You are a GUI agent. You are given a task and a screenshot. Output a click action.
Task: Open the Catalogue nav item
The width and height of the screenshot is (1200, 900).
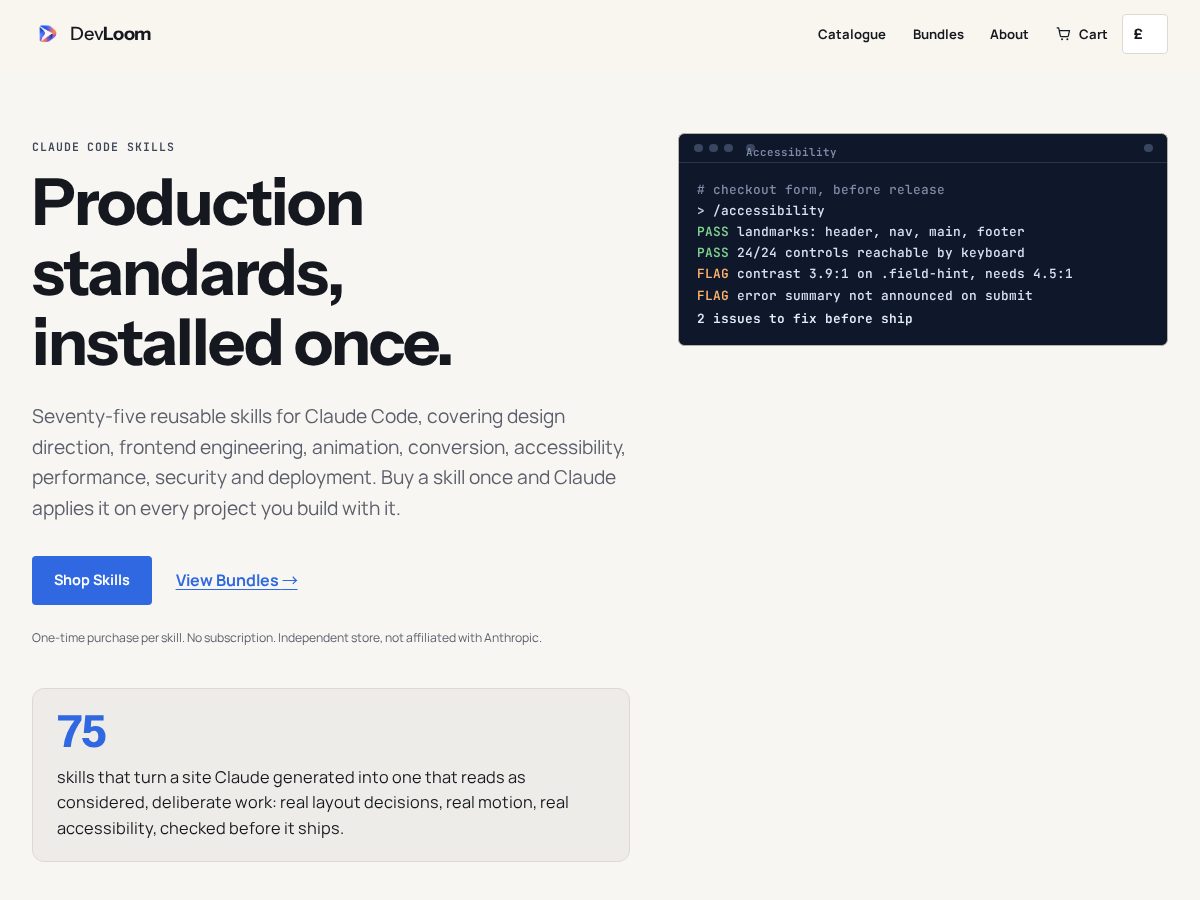coord(852,34)
